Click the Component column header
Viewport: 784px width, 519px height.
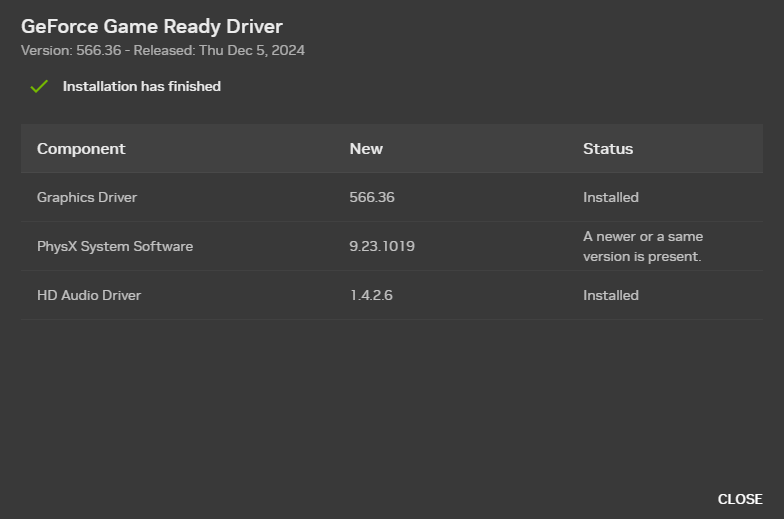81,149
